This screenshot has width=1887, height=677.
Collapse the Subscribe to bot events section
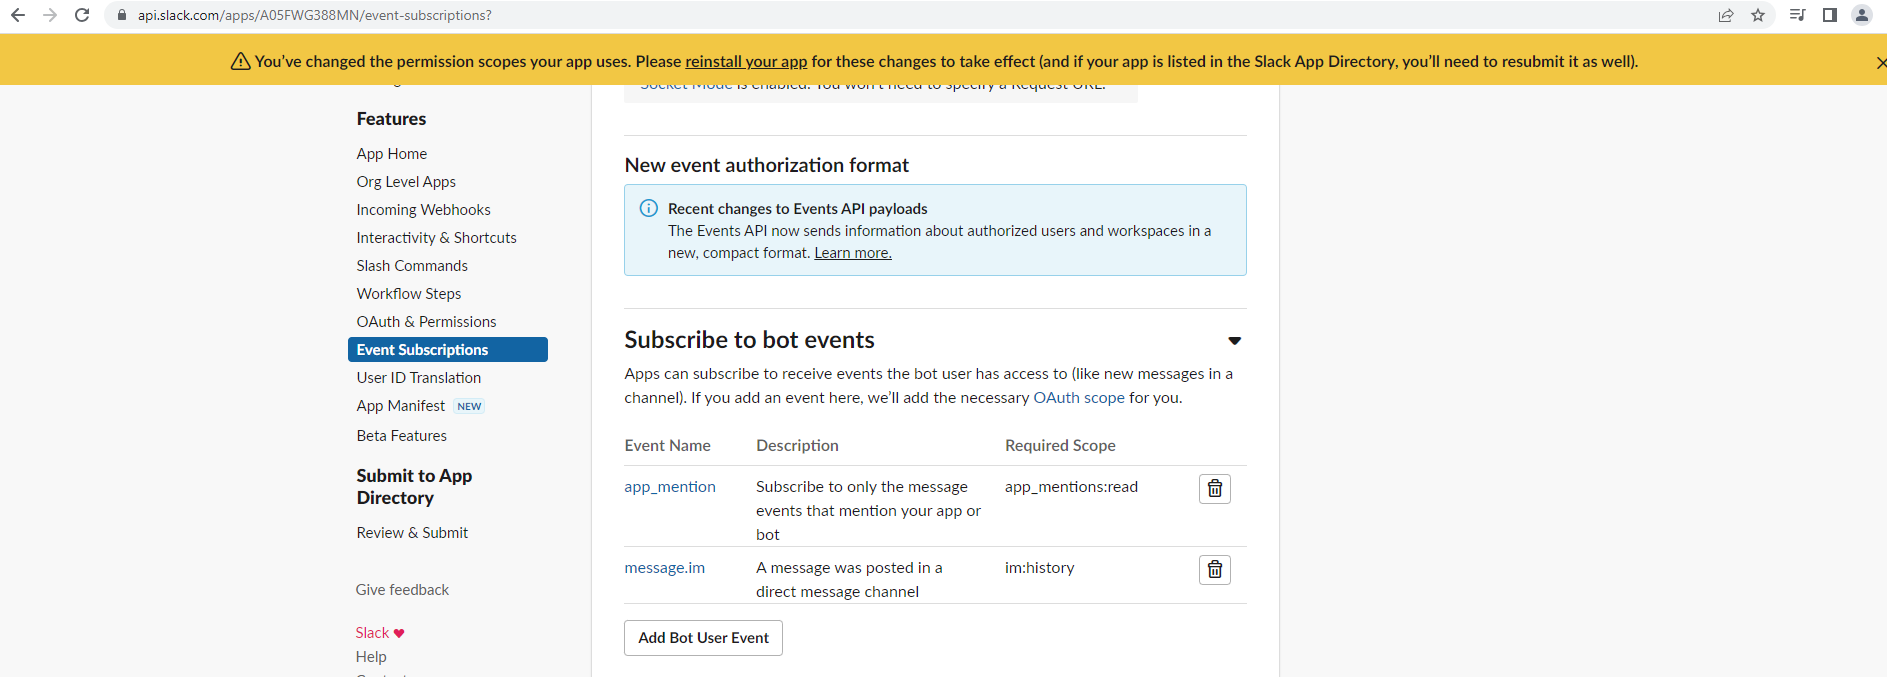pyautogui.click(x=1234, y=341)
